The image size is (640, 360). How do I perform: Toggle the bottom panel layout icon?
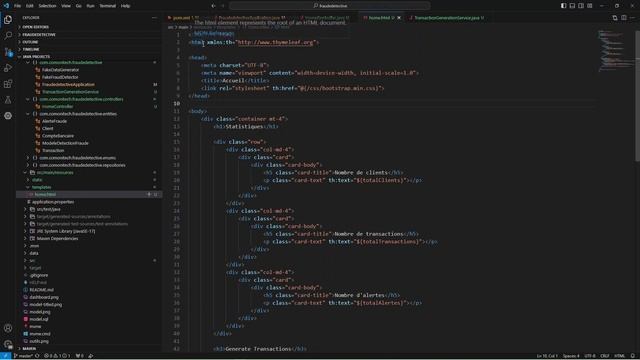click(572, 6)
